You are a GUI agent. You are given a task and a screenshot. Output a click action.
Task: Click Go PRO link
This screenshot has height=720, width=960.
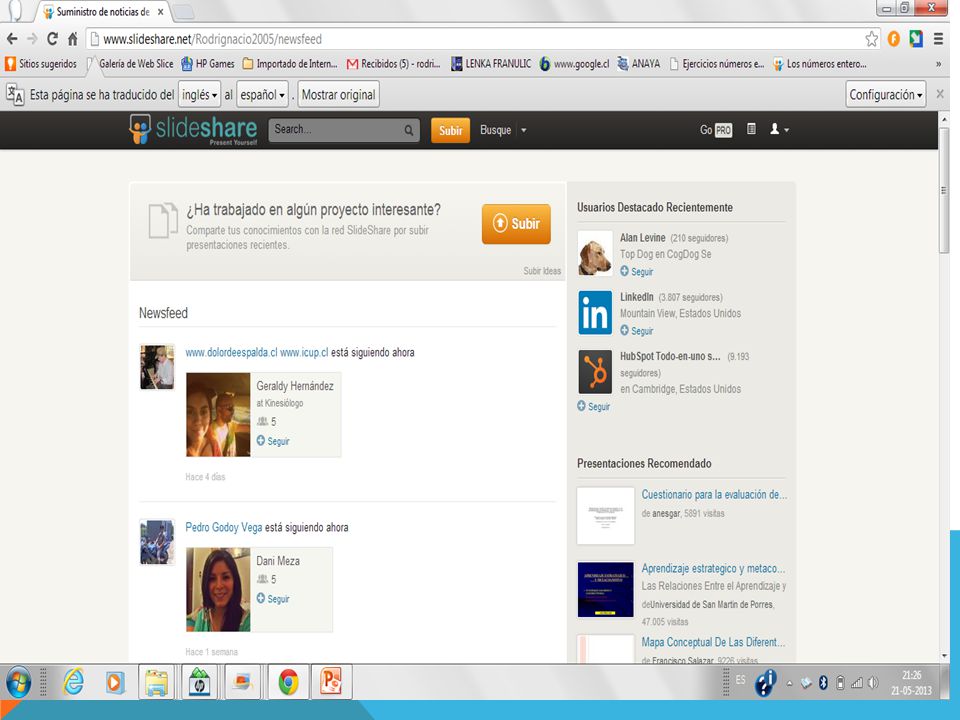716,130
